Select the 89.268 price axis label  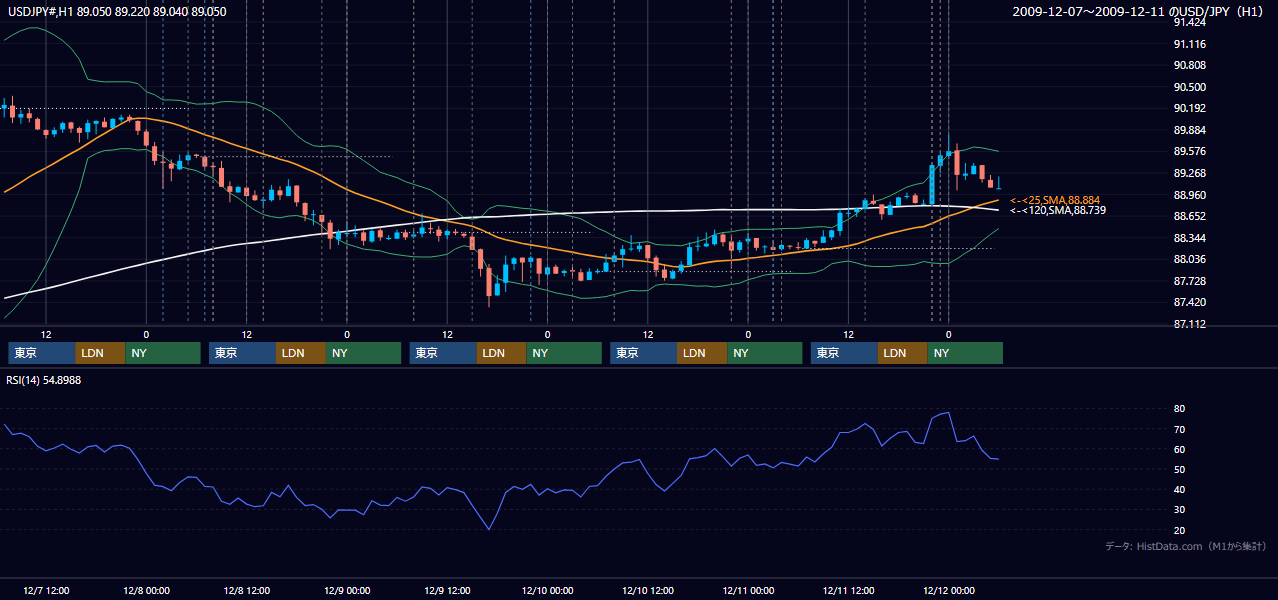coord(1191,173)
